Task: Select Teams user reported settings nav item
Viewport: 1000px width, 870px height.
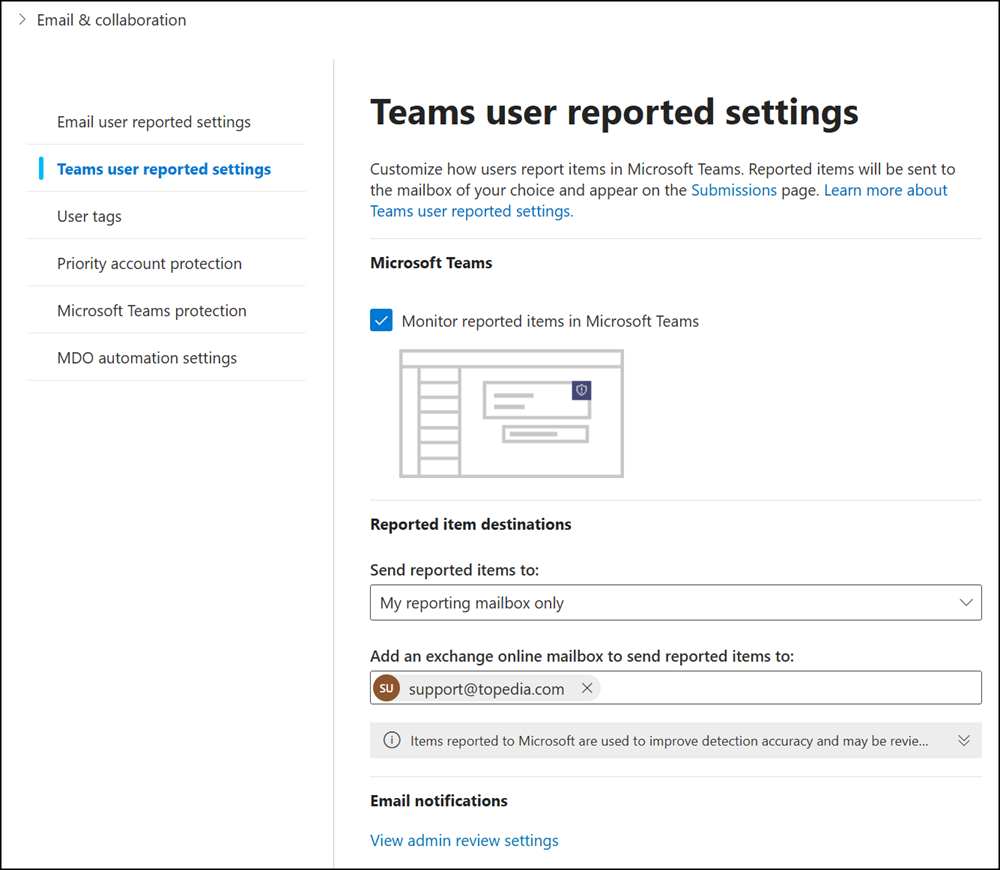Action: pos(164,169)
